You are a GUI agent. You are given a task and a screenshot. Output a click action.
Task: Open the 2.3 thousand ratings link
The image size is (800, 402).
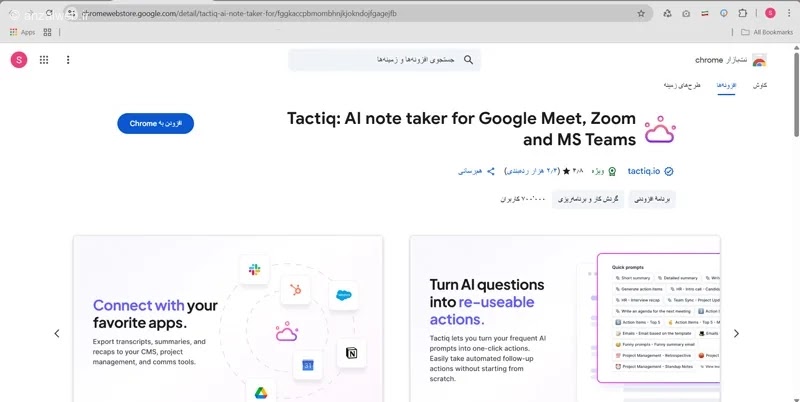coord(532,171)
